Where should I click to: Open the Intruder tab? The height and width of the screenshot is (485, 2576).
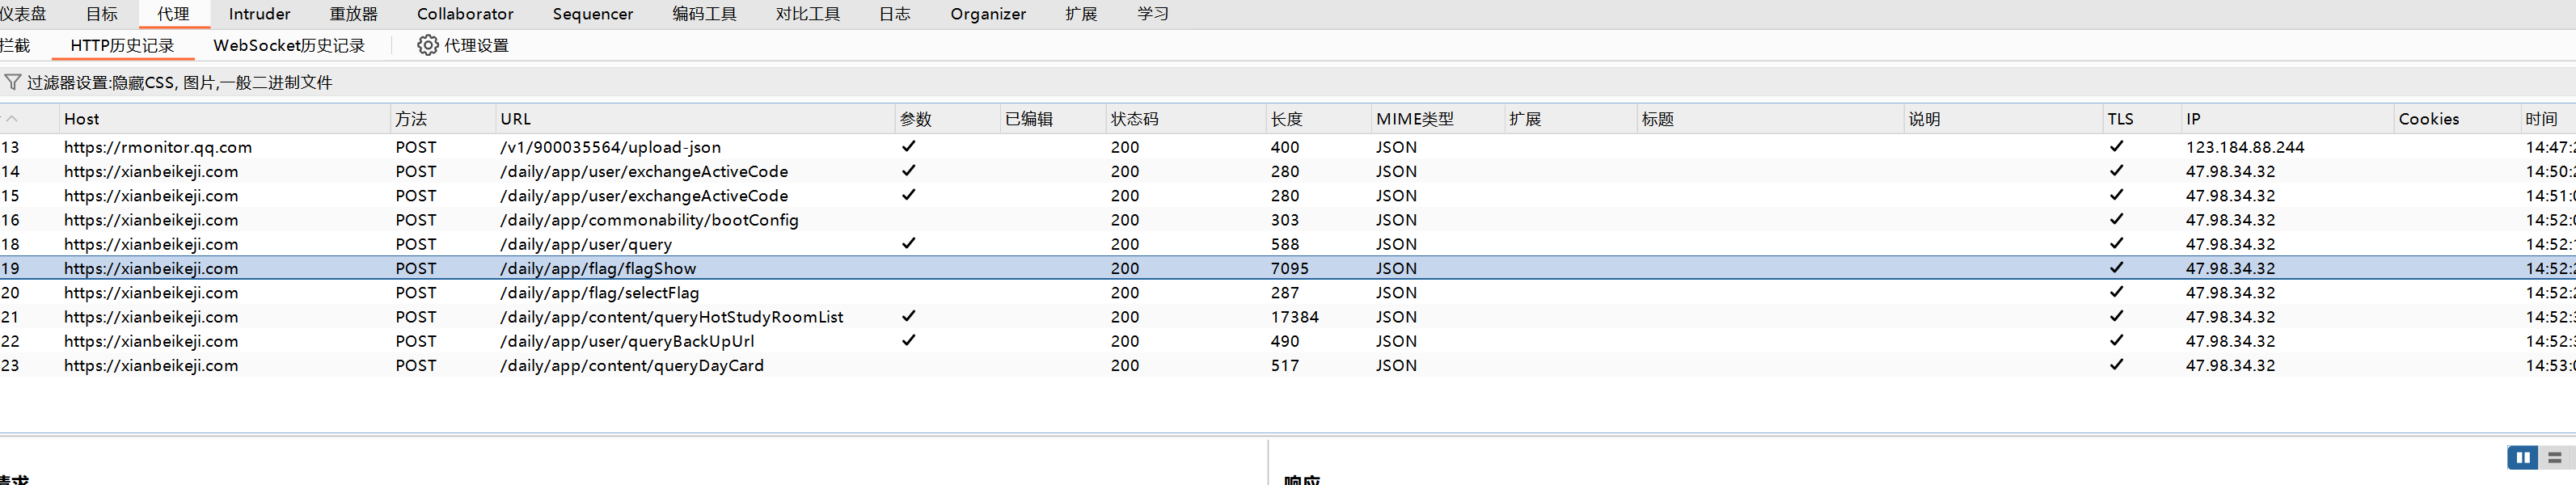tap(259, 14)
